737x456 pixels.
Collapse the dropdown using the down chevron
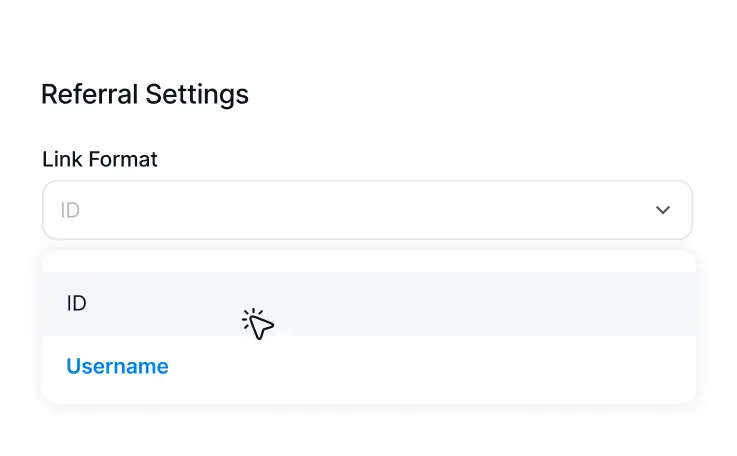[x=663, y=210]
